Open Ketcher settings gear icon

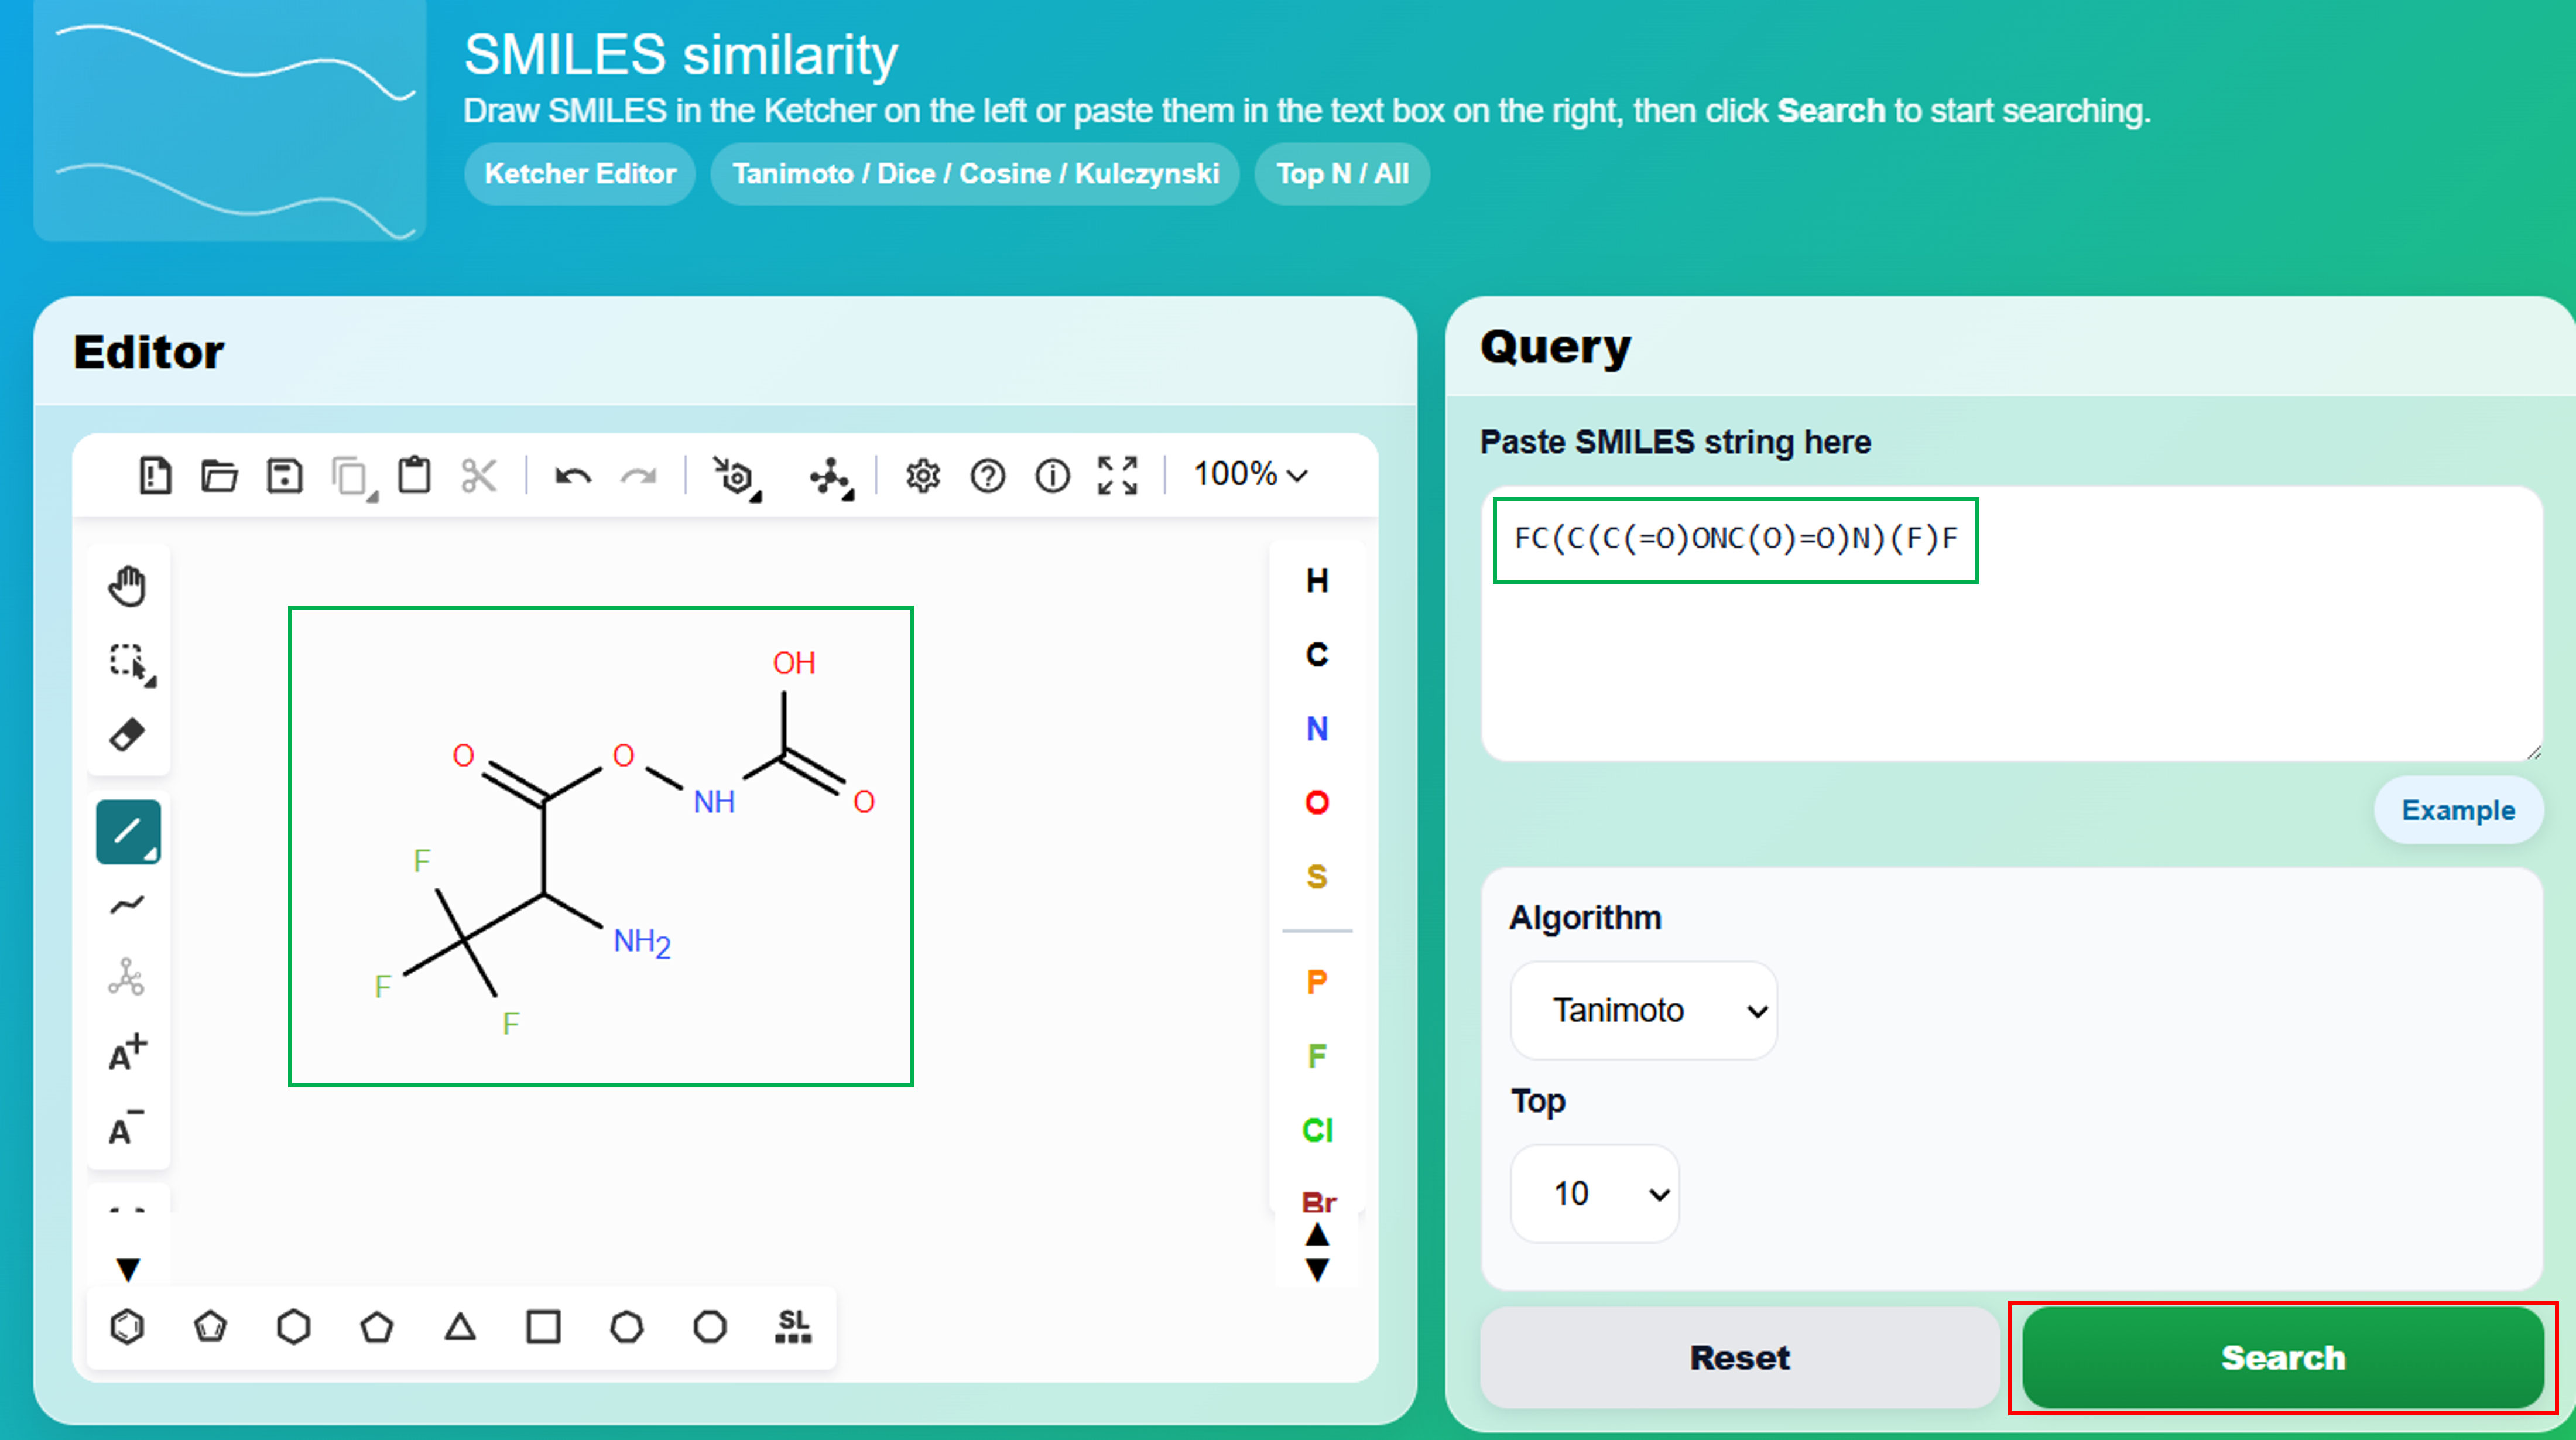point(923,476)
